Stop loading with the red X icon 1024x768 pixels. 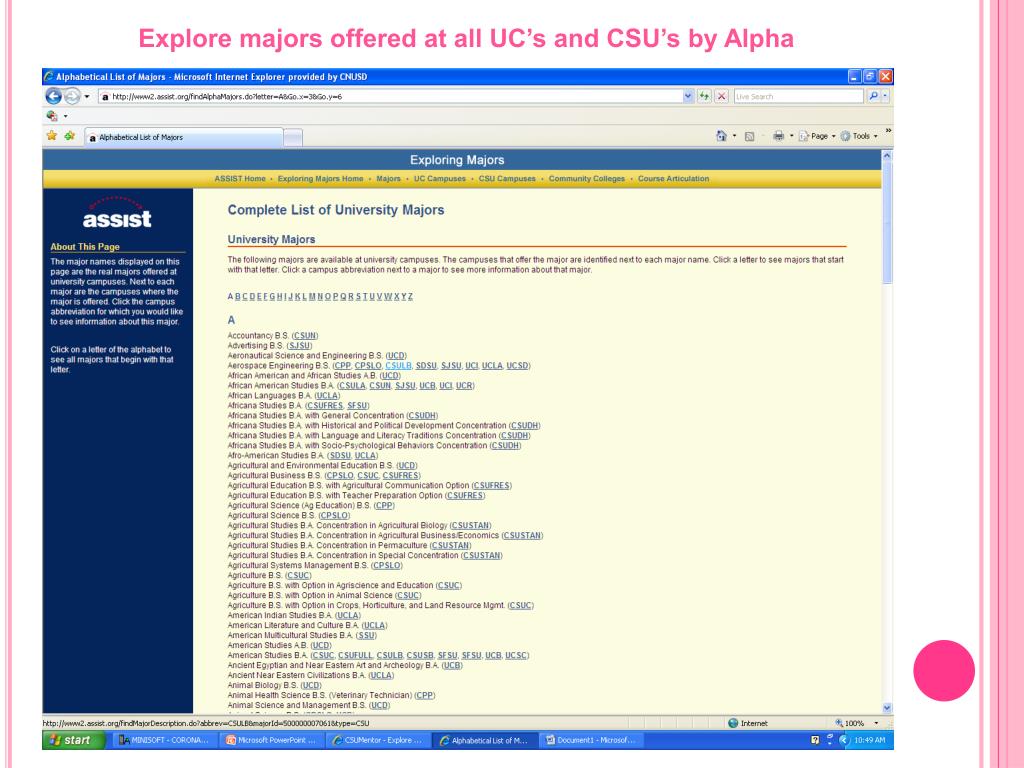click(x=722, y=97)
